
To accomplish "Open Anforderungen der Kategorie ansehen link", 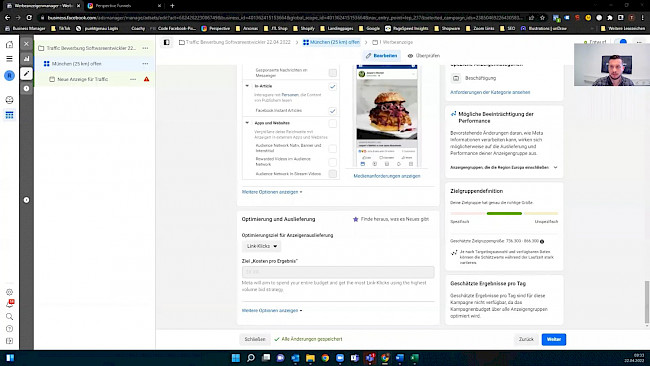I will tap(490, 92).
